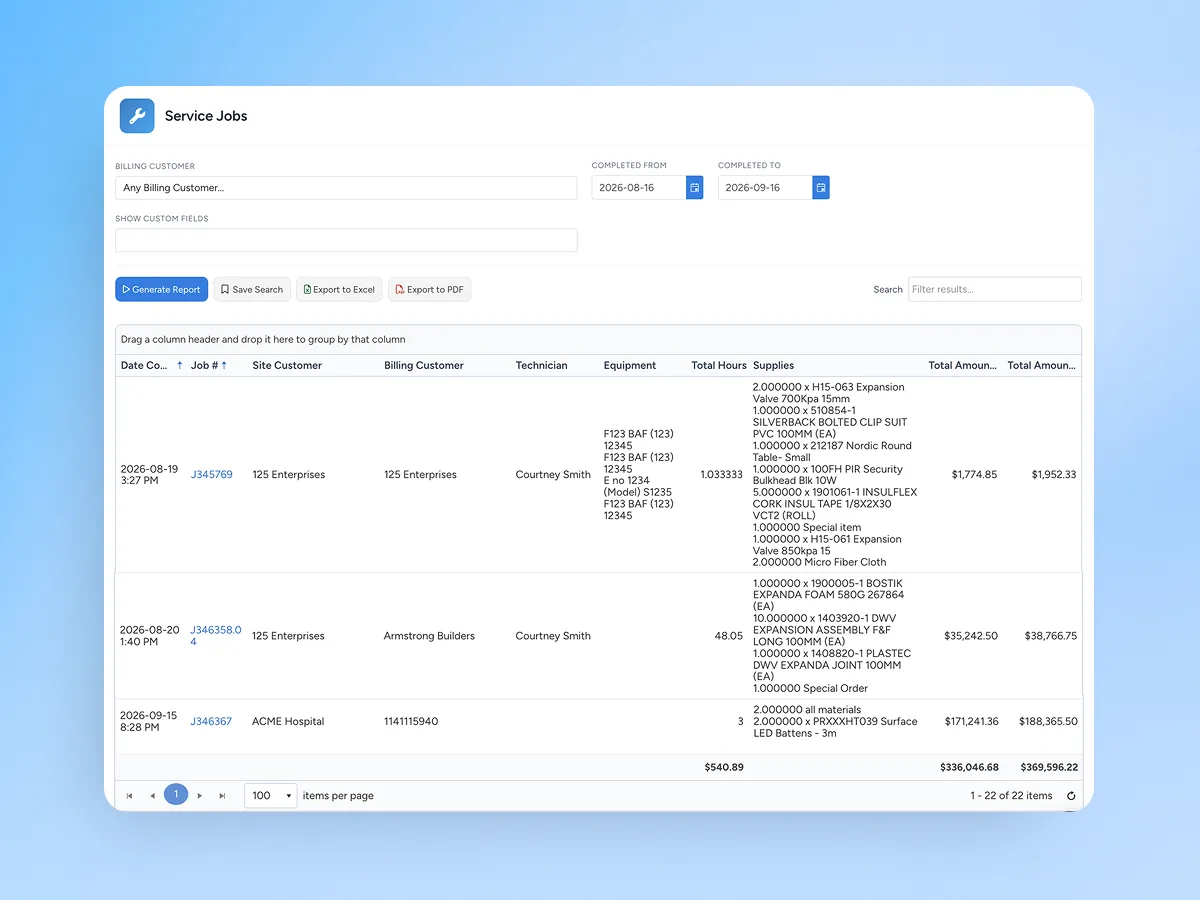Image resolution: width=1200 pixels, height=900 pixels.
Task: Go to previous page of results
Action: (152, 796)
